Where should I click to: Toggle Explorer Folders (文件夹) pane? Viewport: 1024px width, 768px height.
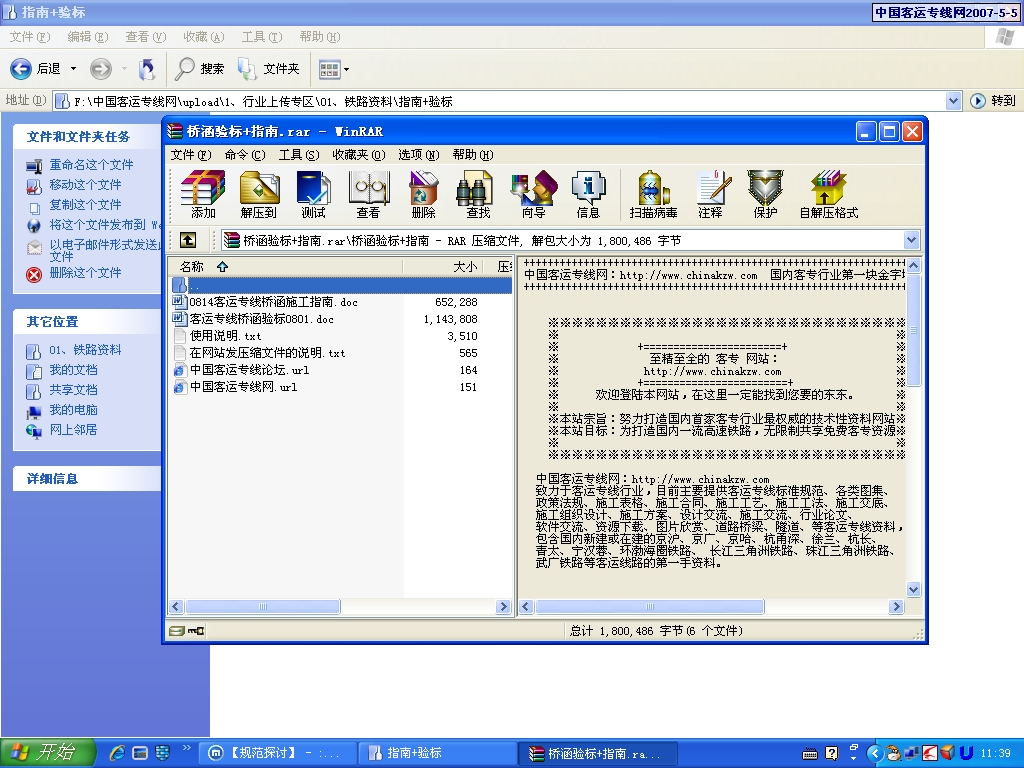click(x=268, y=69)
